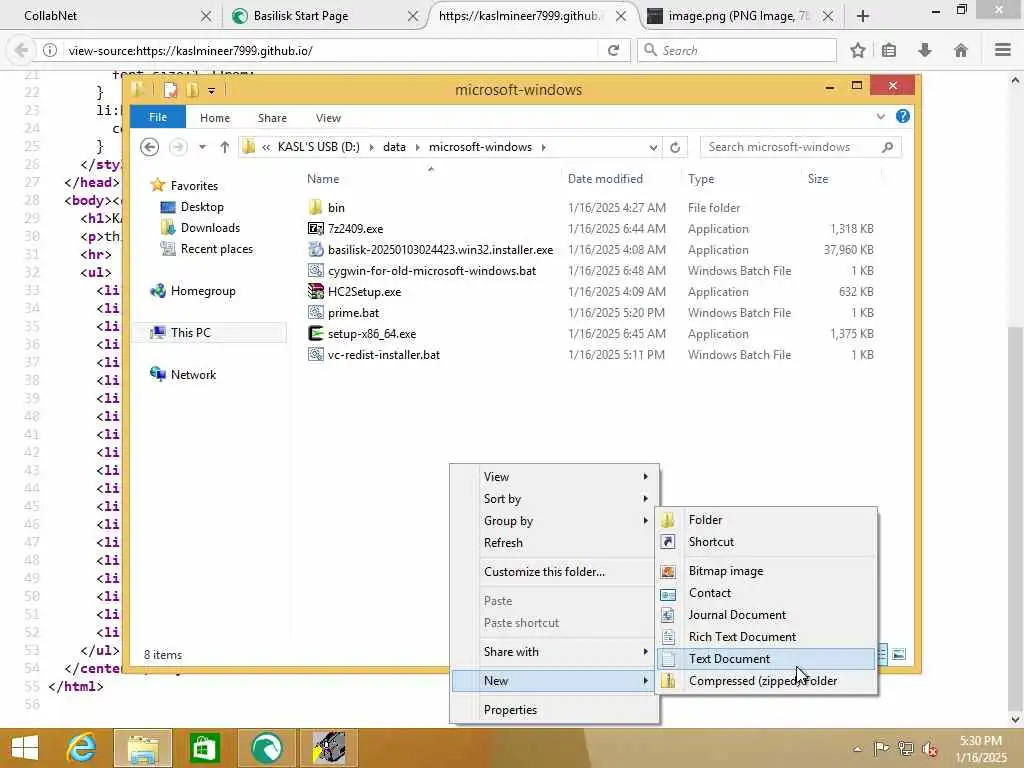Screen dimensions: 1024x768
Task: Open address bar history dropdown
Action: click(653, 148)
